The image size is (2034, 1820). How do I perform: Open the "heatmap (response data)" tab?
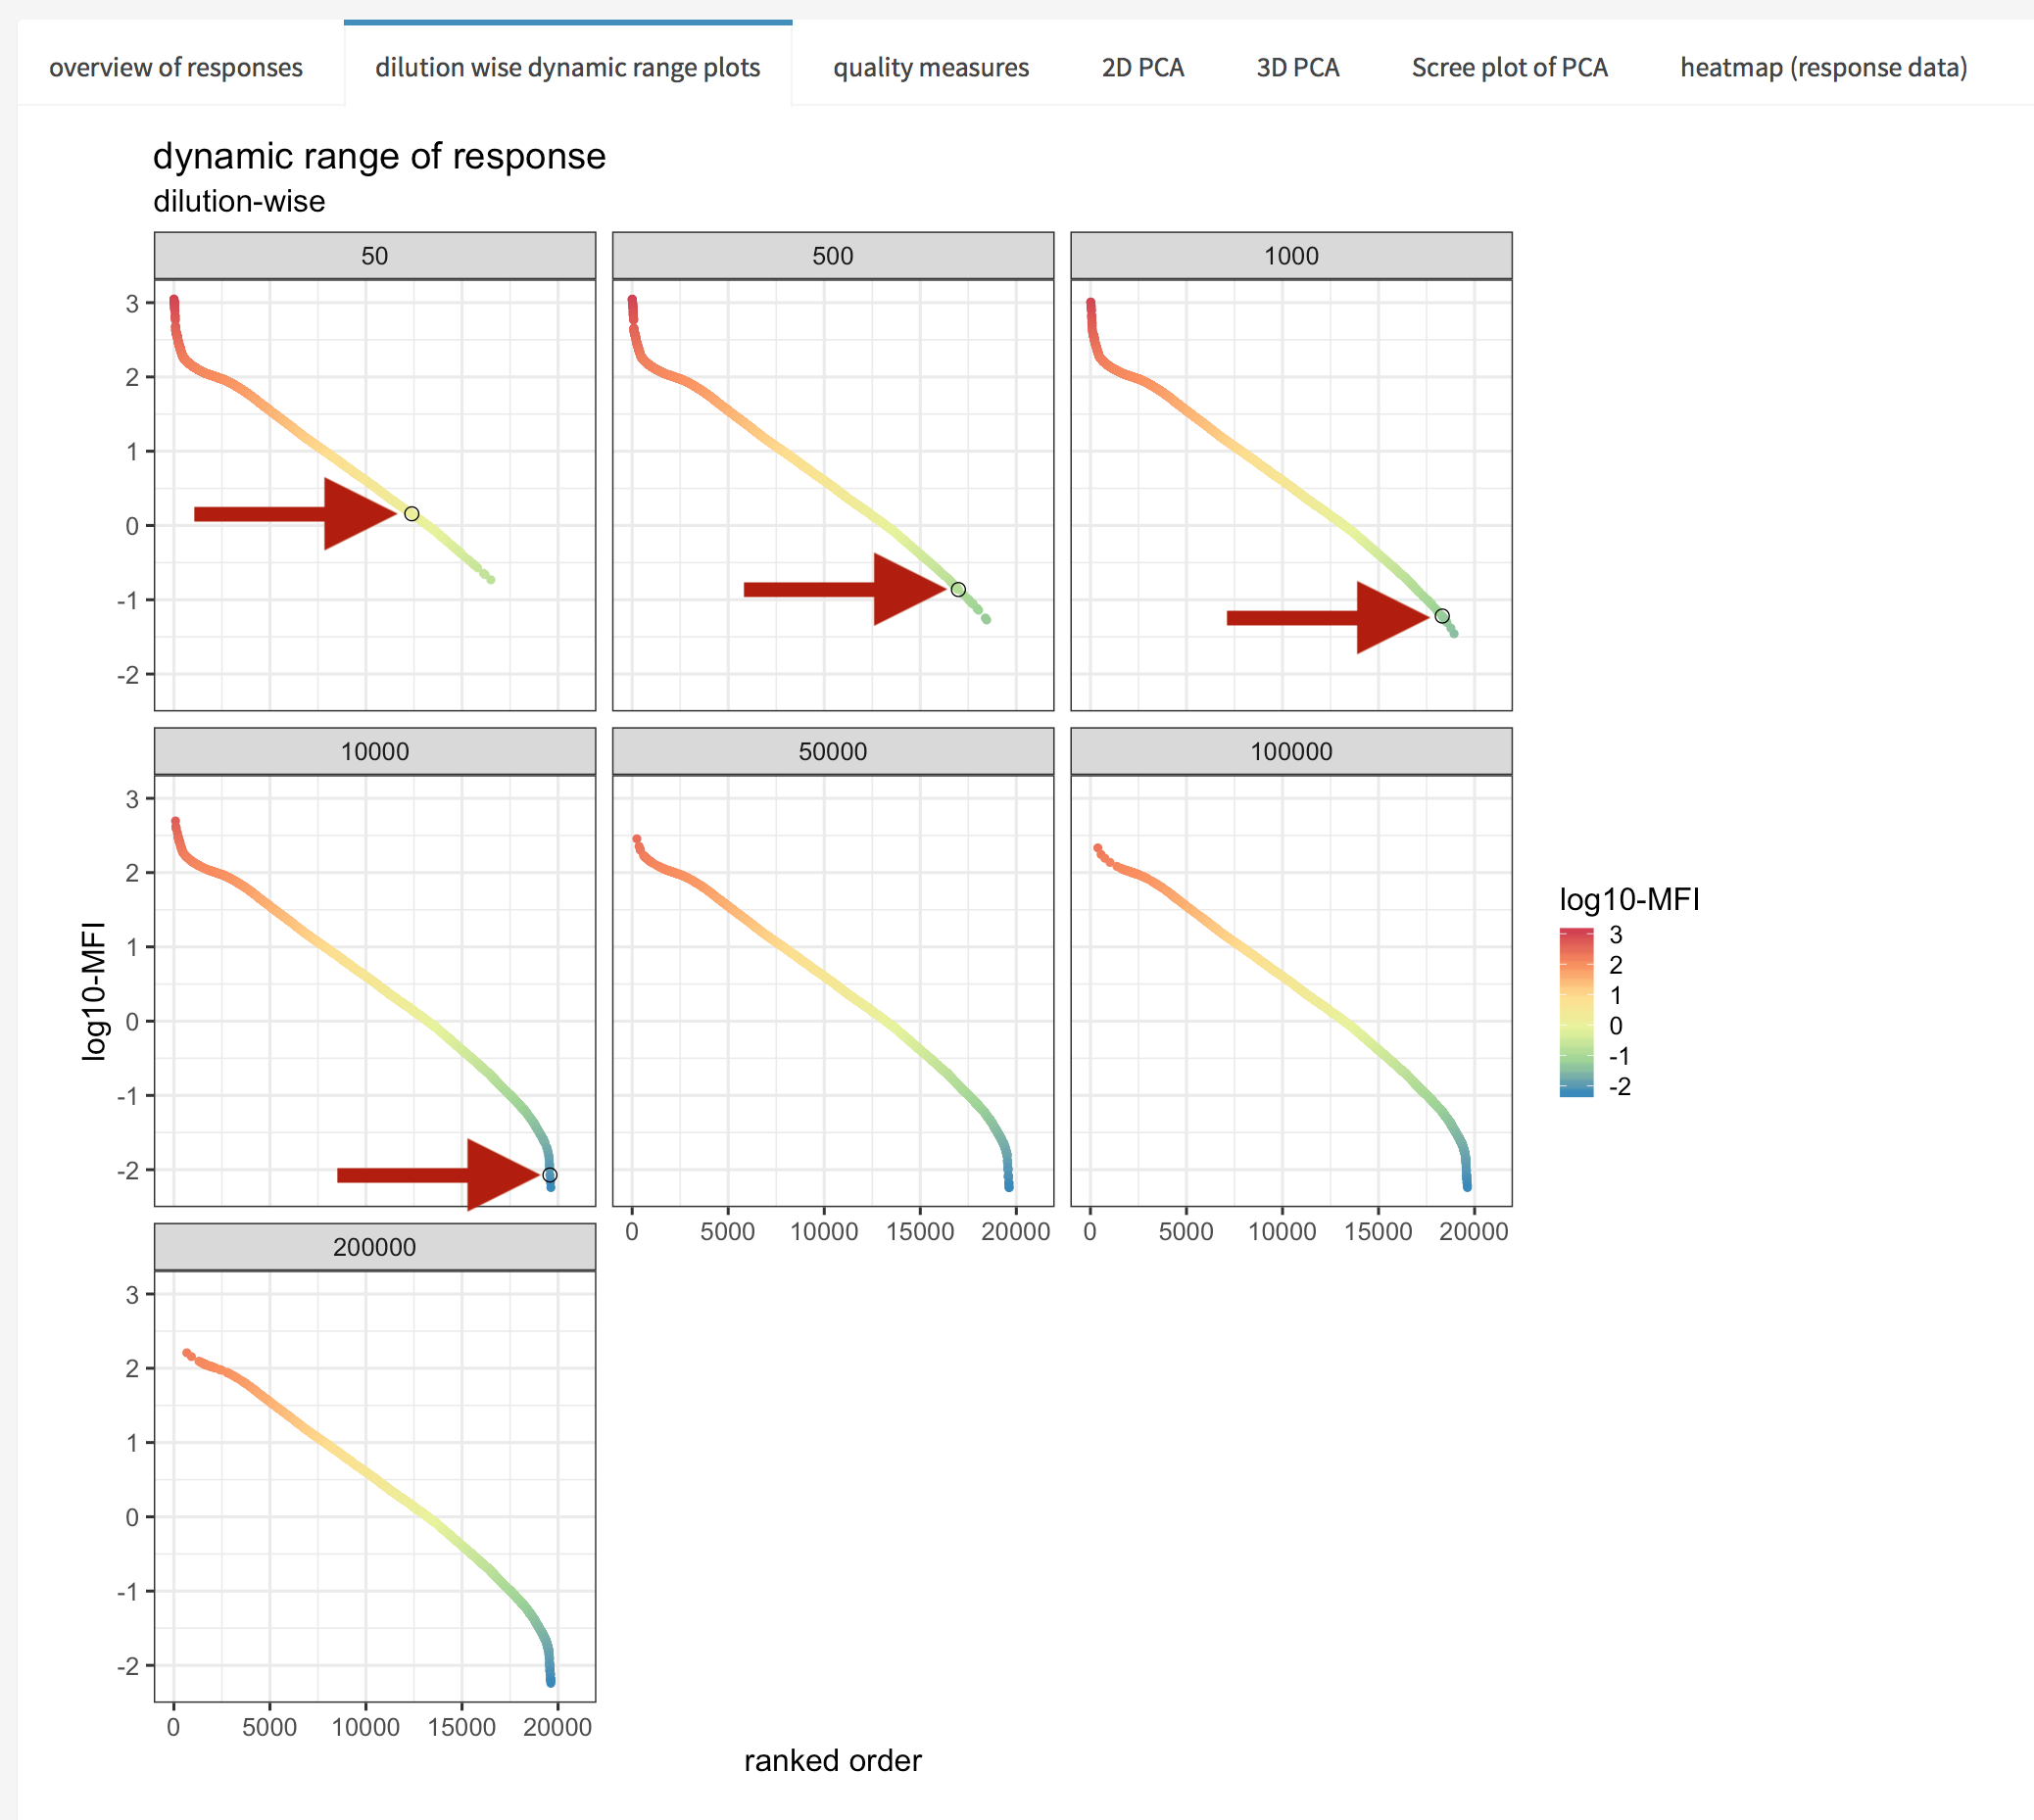pos(1823,68)
